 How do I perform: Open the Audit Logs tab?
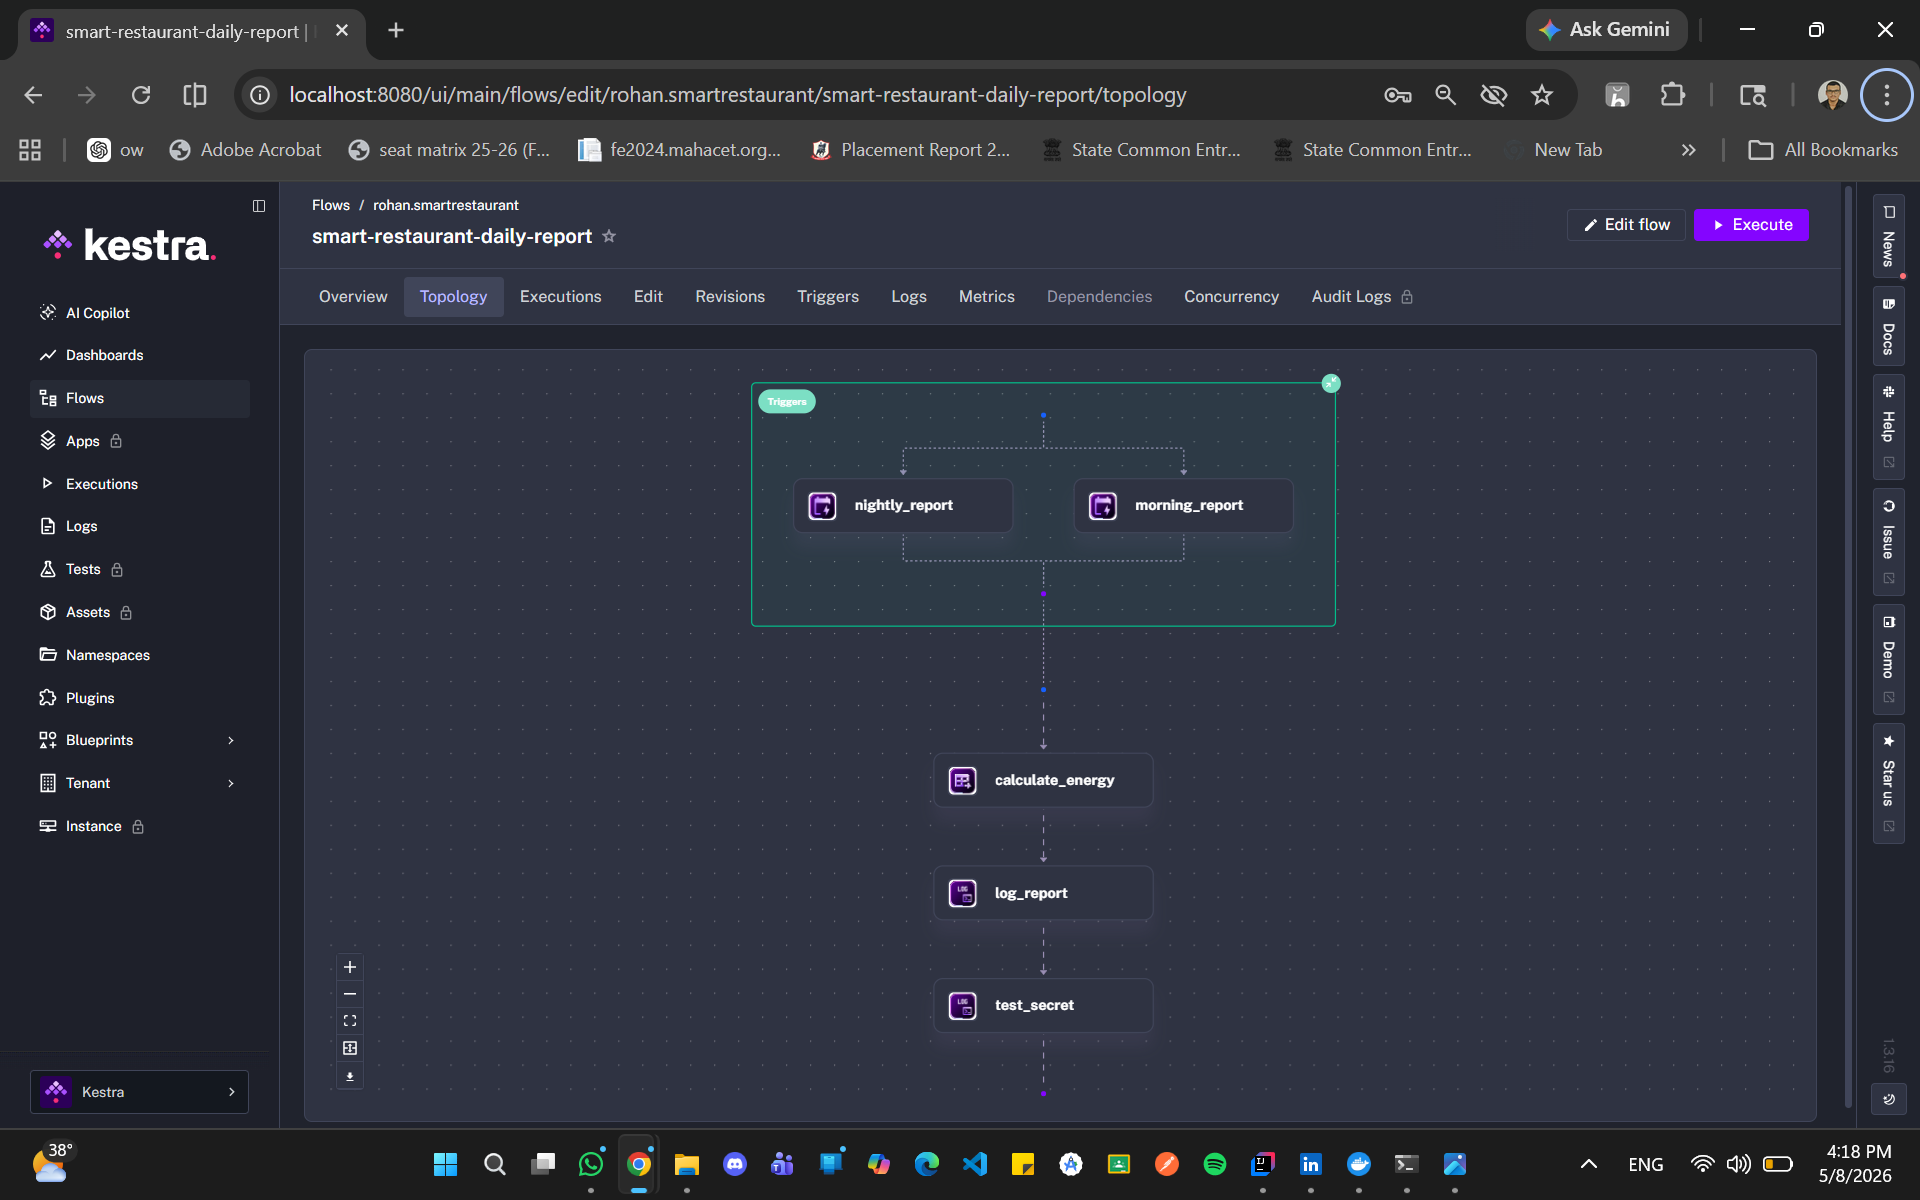tap(1362, 297)
